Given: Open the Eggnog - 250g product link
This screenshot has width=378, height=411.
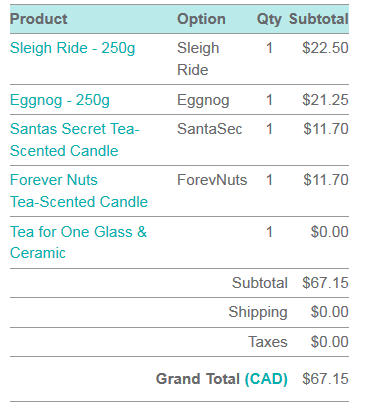Looking at the screenshot, I should 60,100.
